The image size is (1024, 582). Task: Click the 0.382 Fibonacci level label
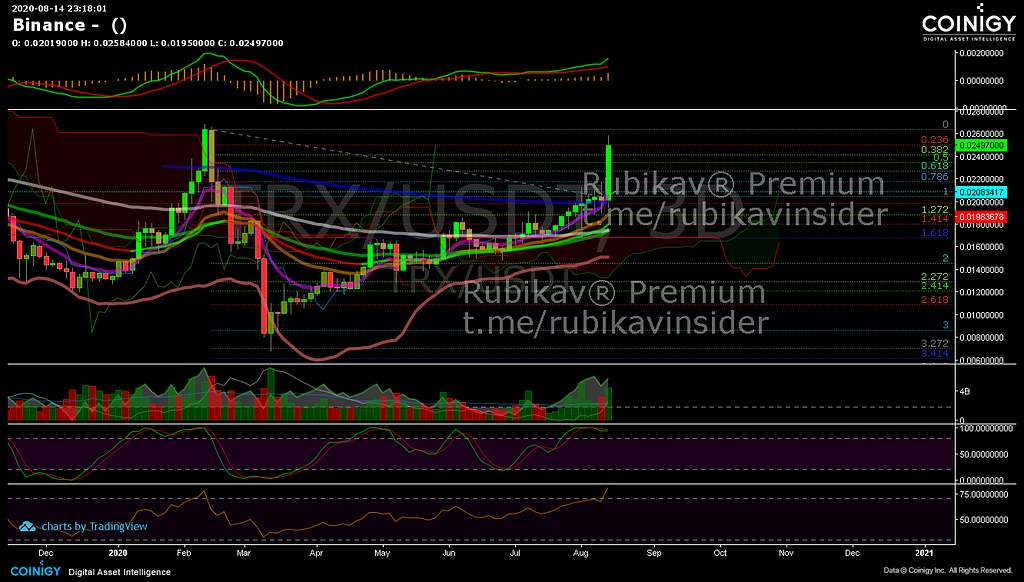tap(935, 150)
